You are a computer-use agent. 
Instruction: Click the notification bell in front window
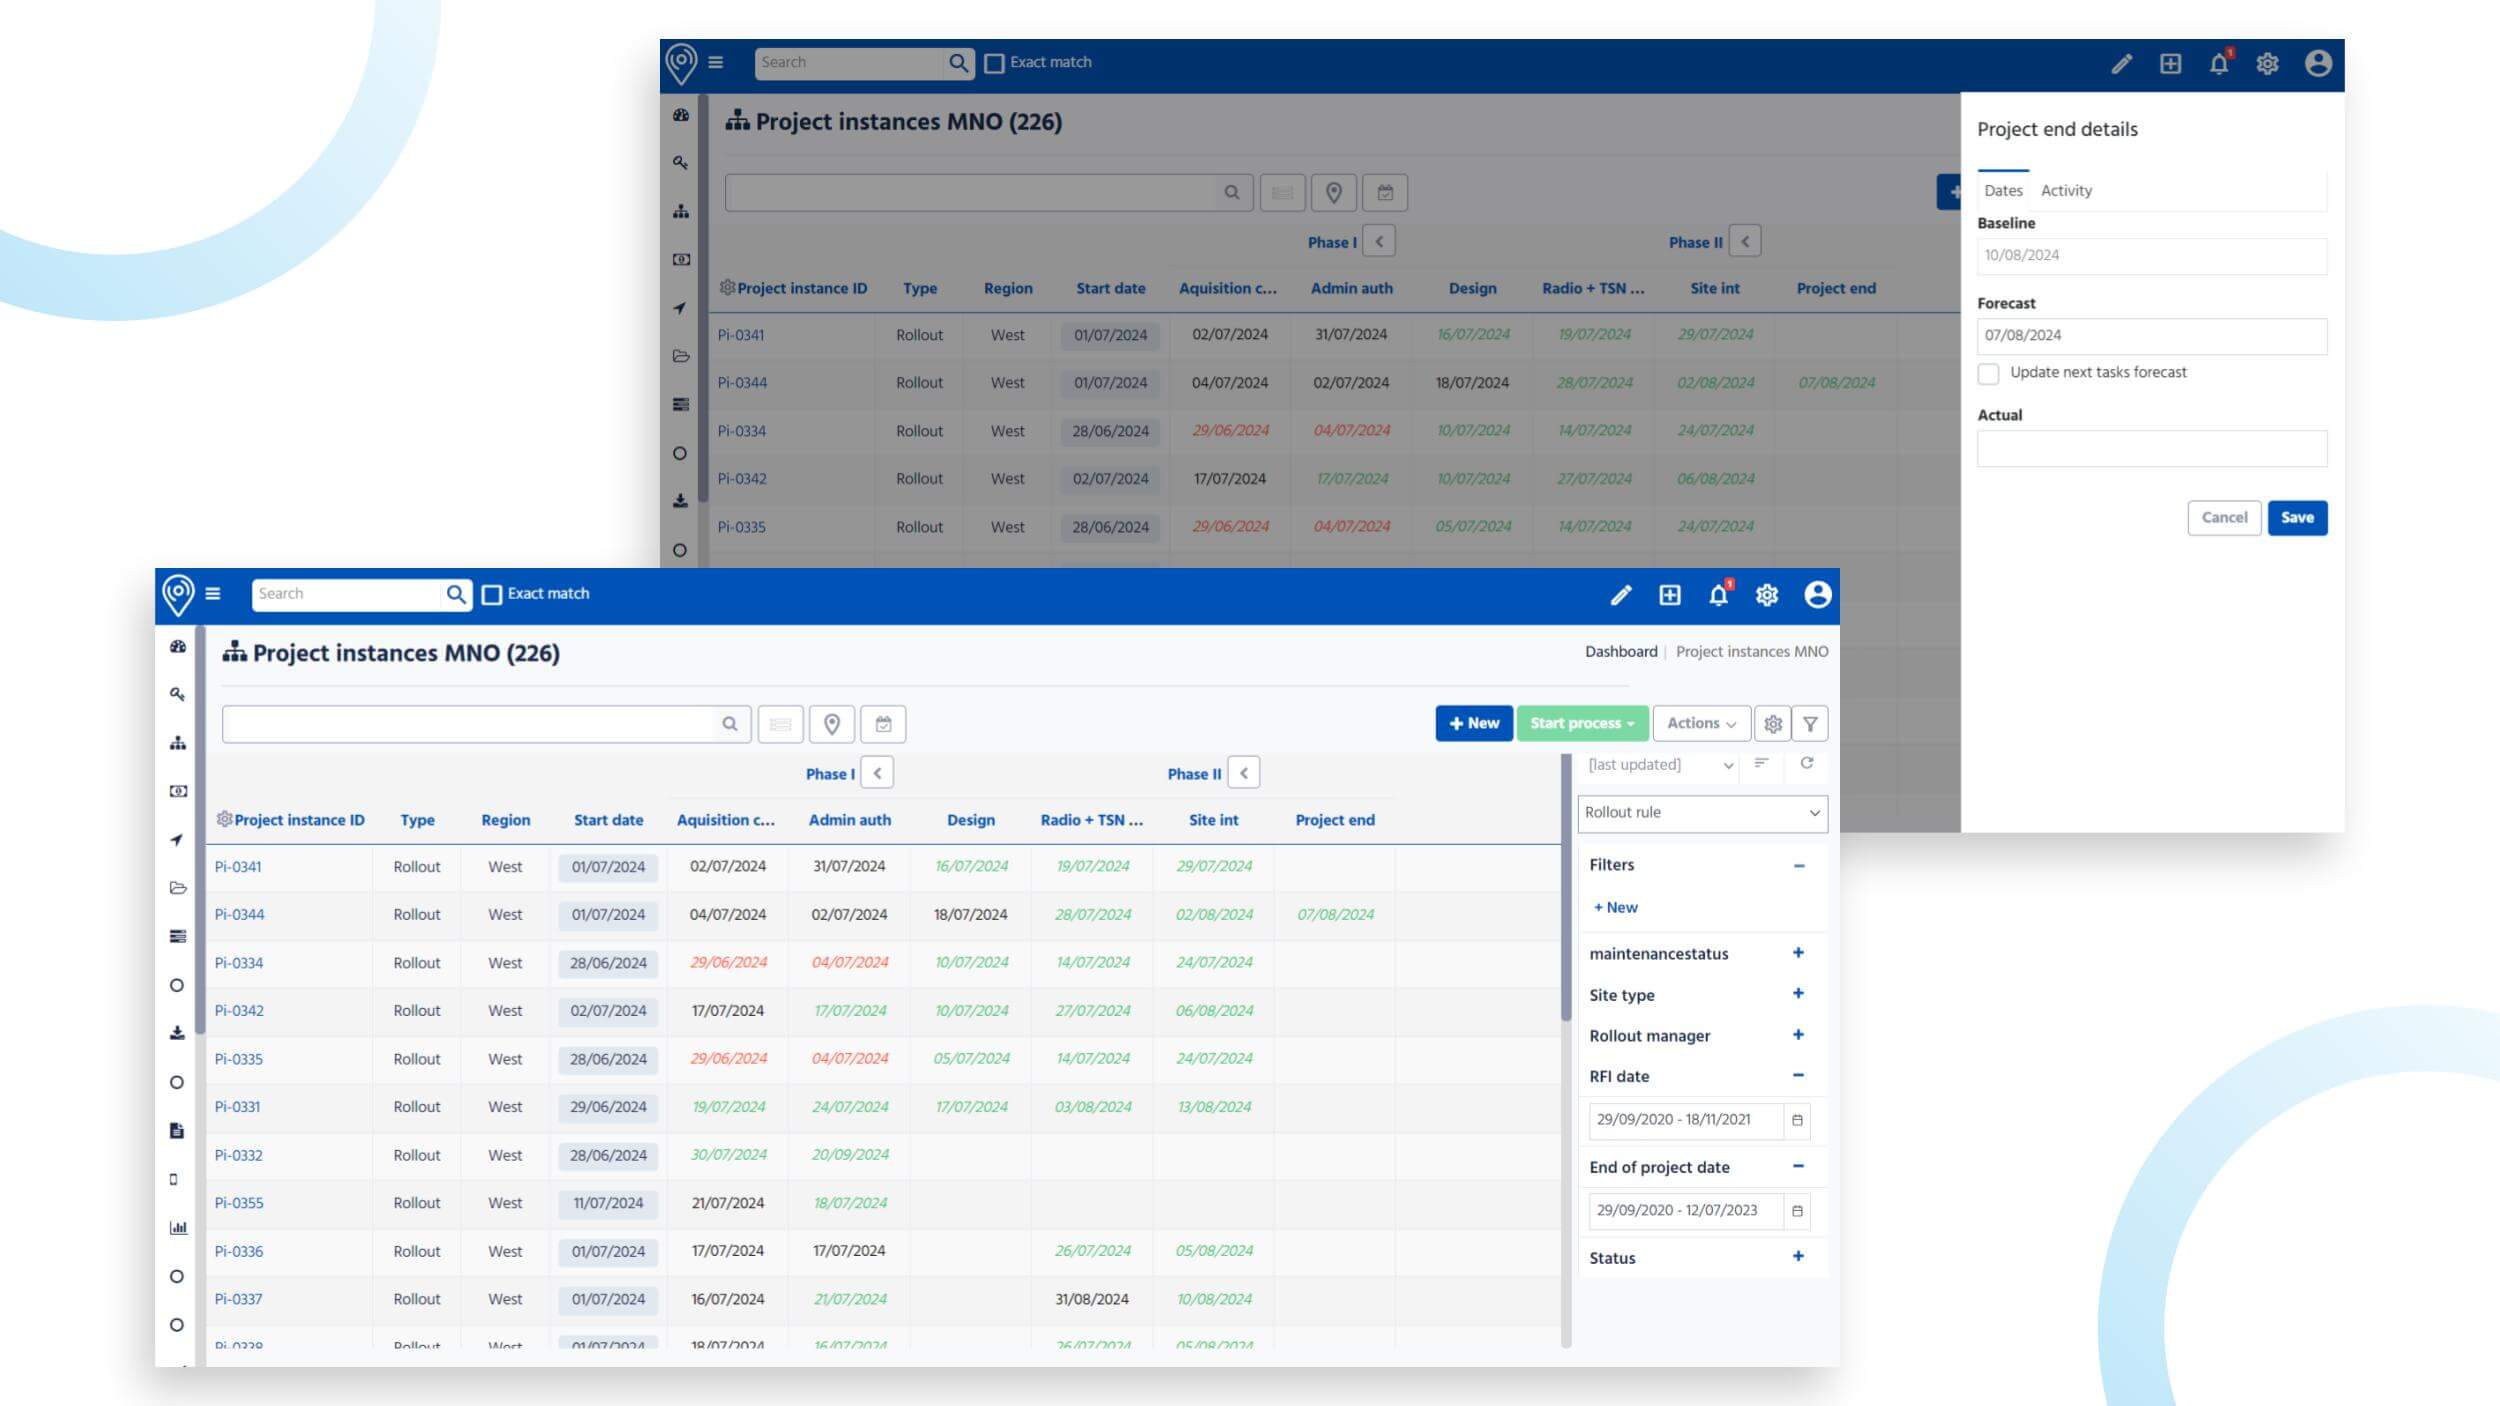(1718, 596)
